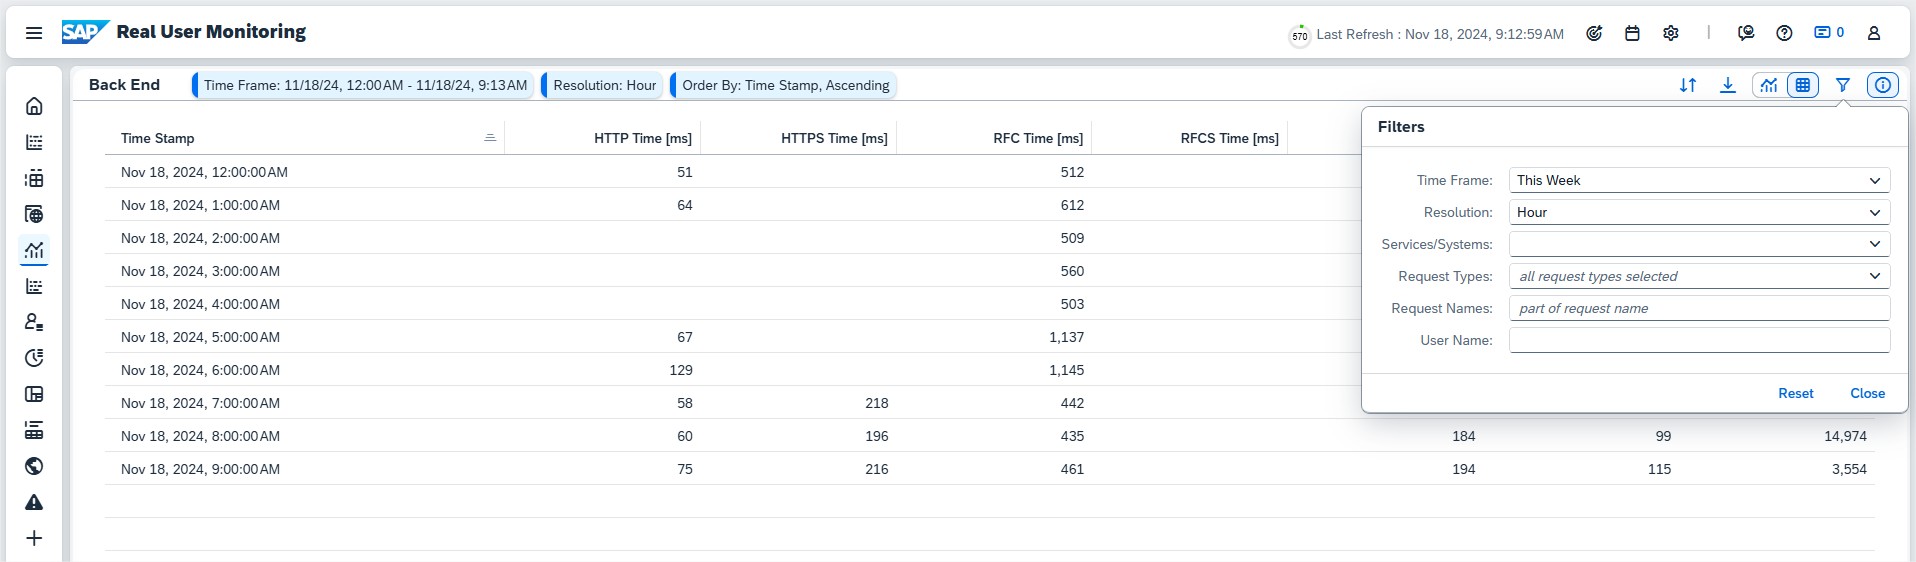1916x562 pixels.
Task: Click the help question mark icon
Action: 1784,33
